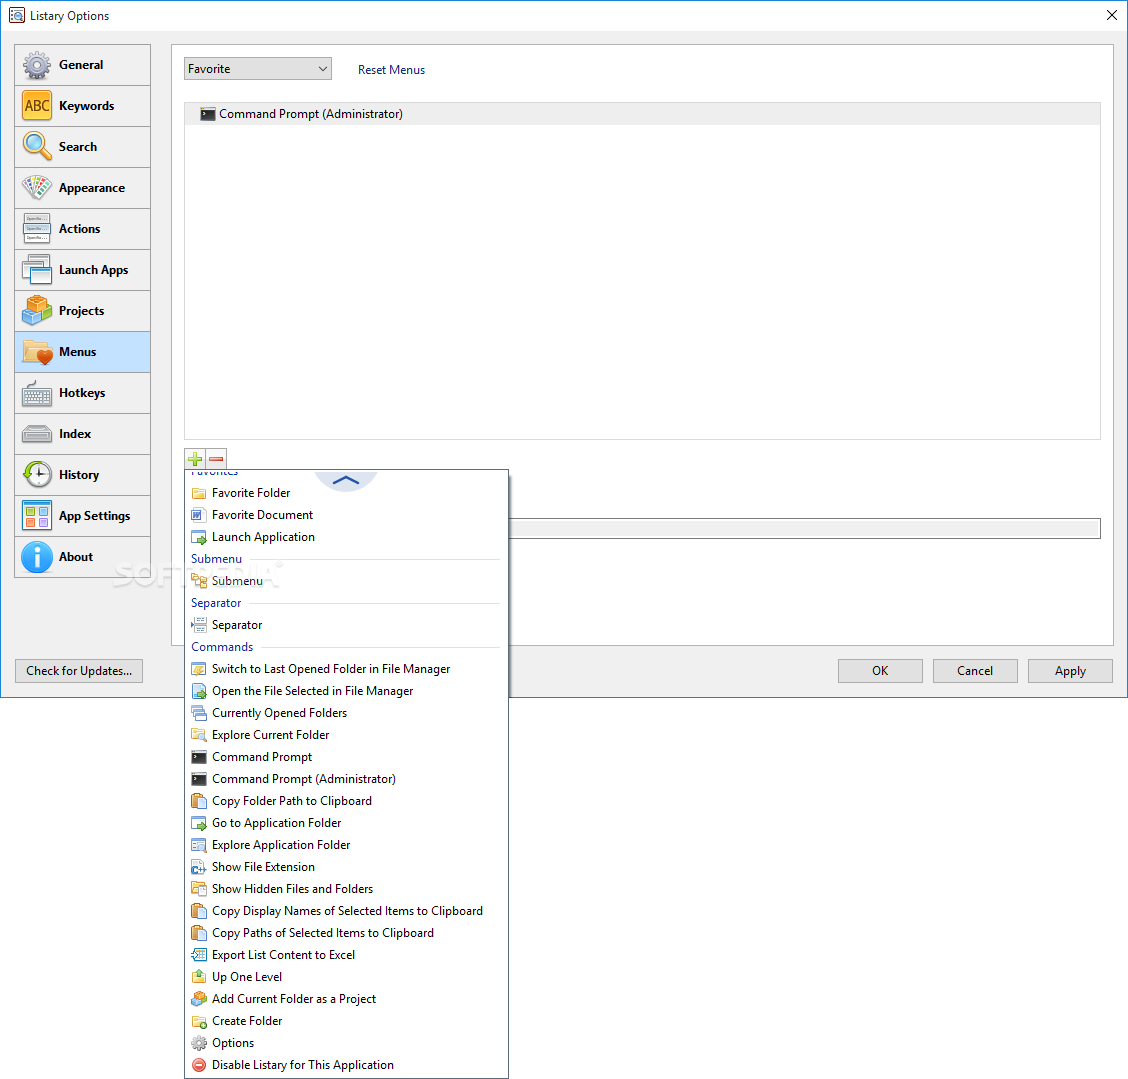The height and width of the screenshot is (1079, 1128).
Task: Select Explore Current Folder command
Action: [346, 735]
